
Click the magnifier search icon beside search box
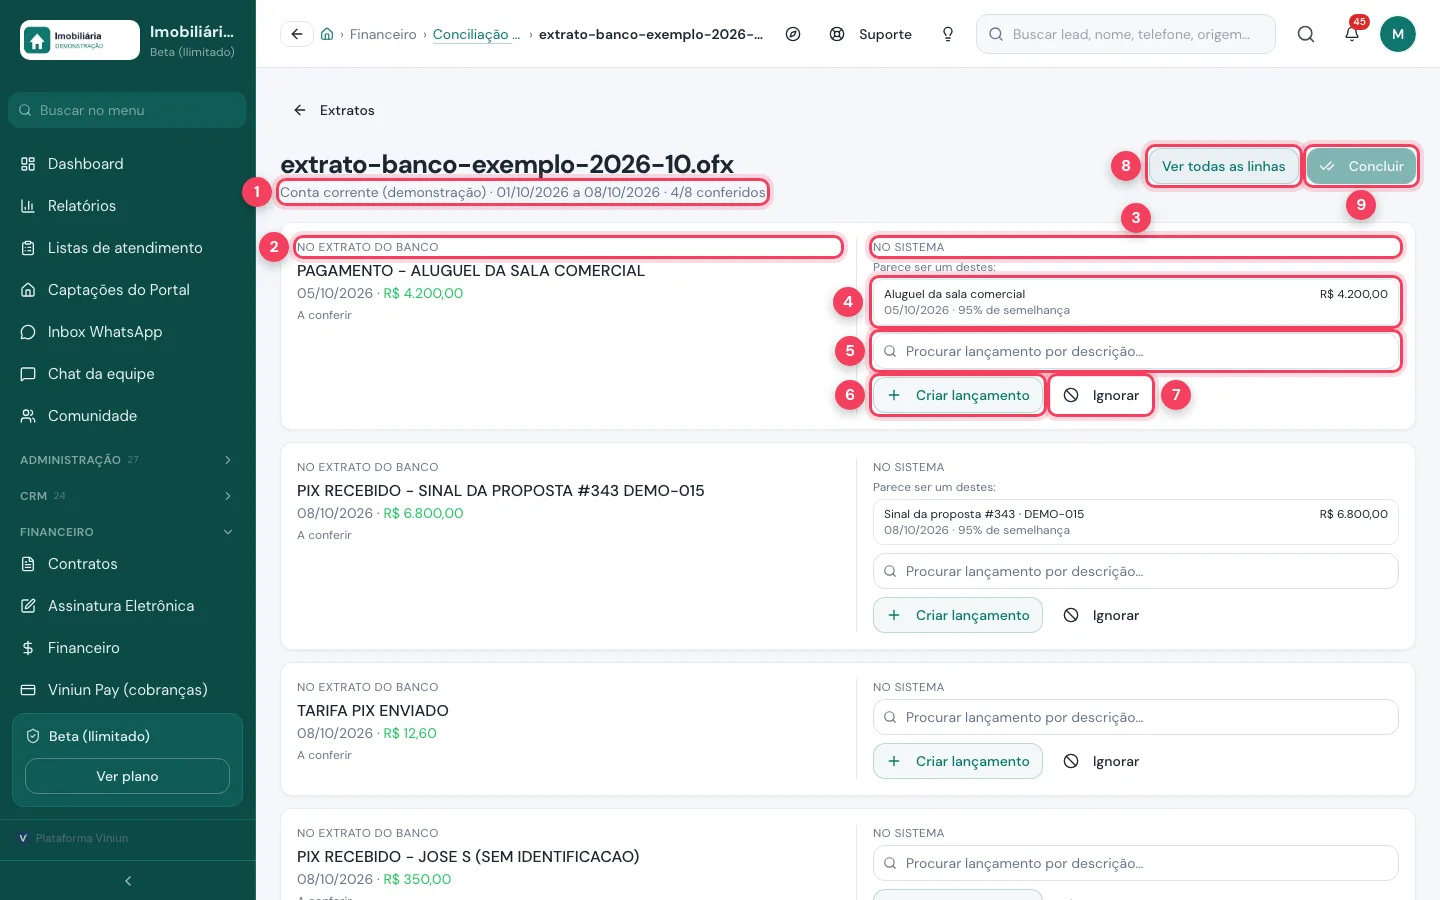click(1306, 34)
